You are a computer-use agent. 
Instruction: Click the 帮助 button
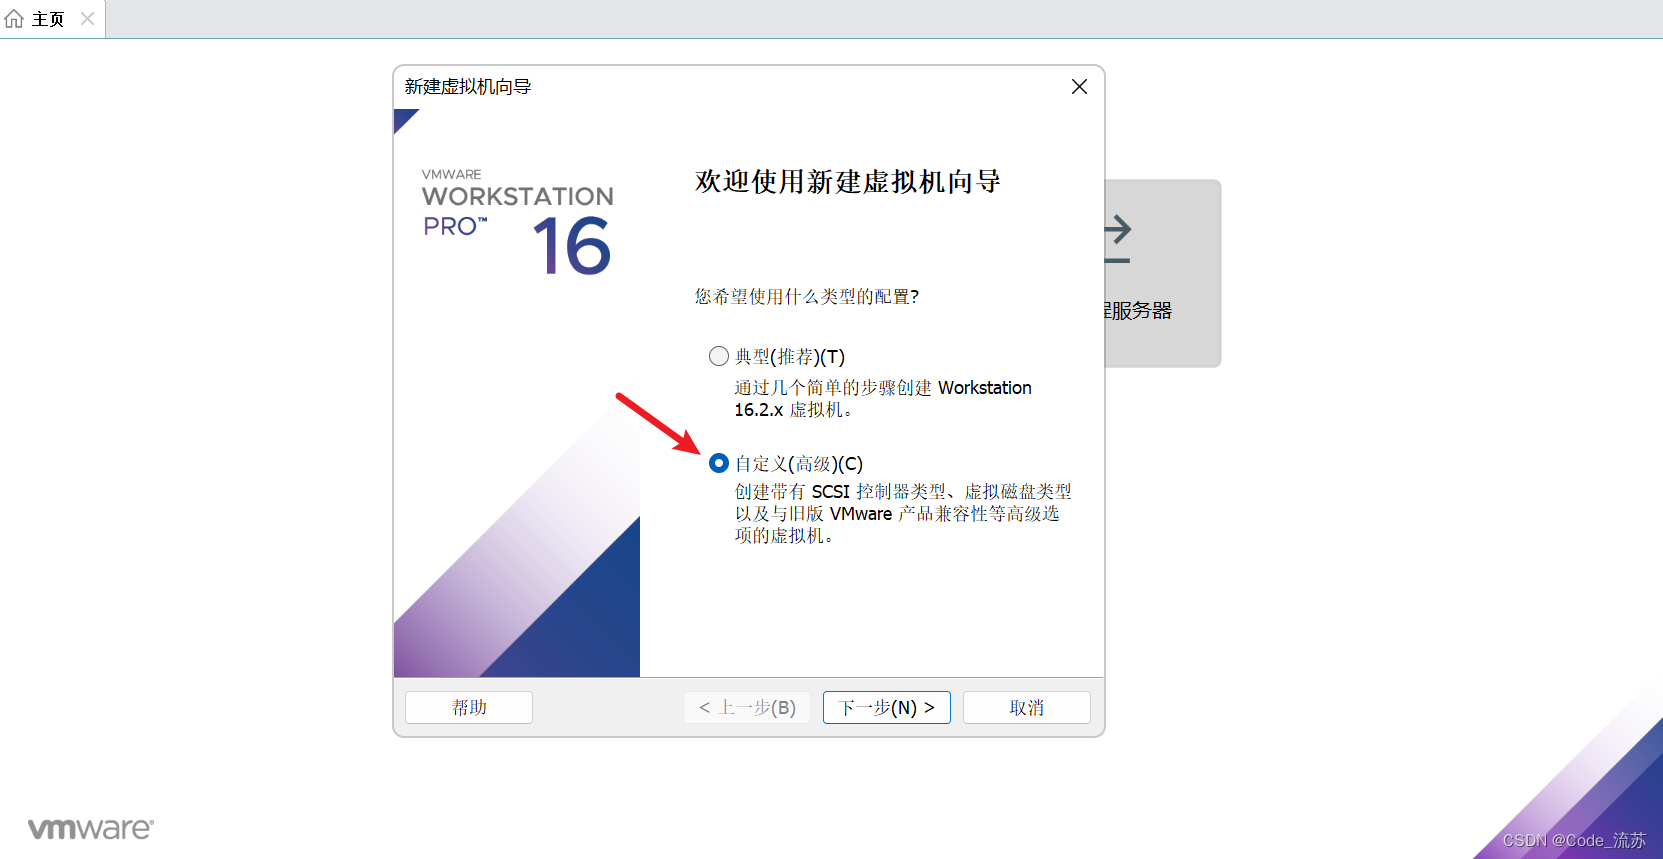pyautogui.click(x=468, y=707)
